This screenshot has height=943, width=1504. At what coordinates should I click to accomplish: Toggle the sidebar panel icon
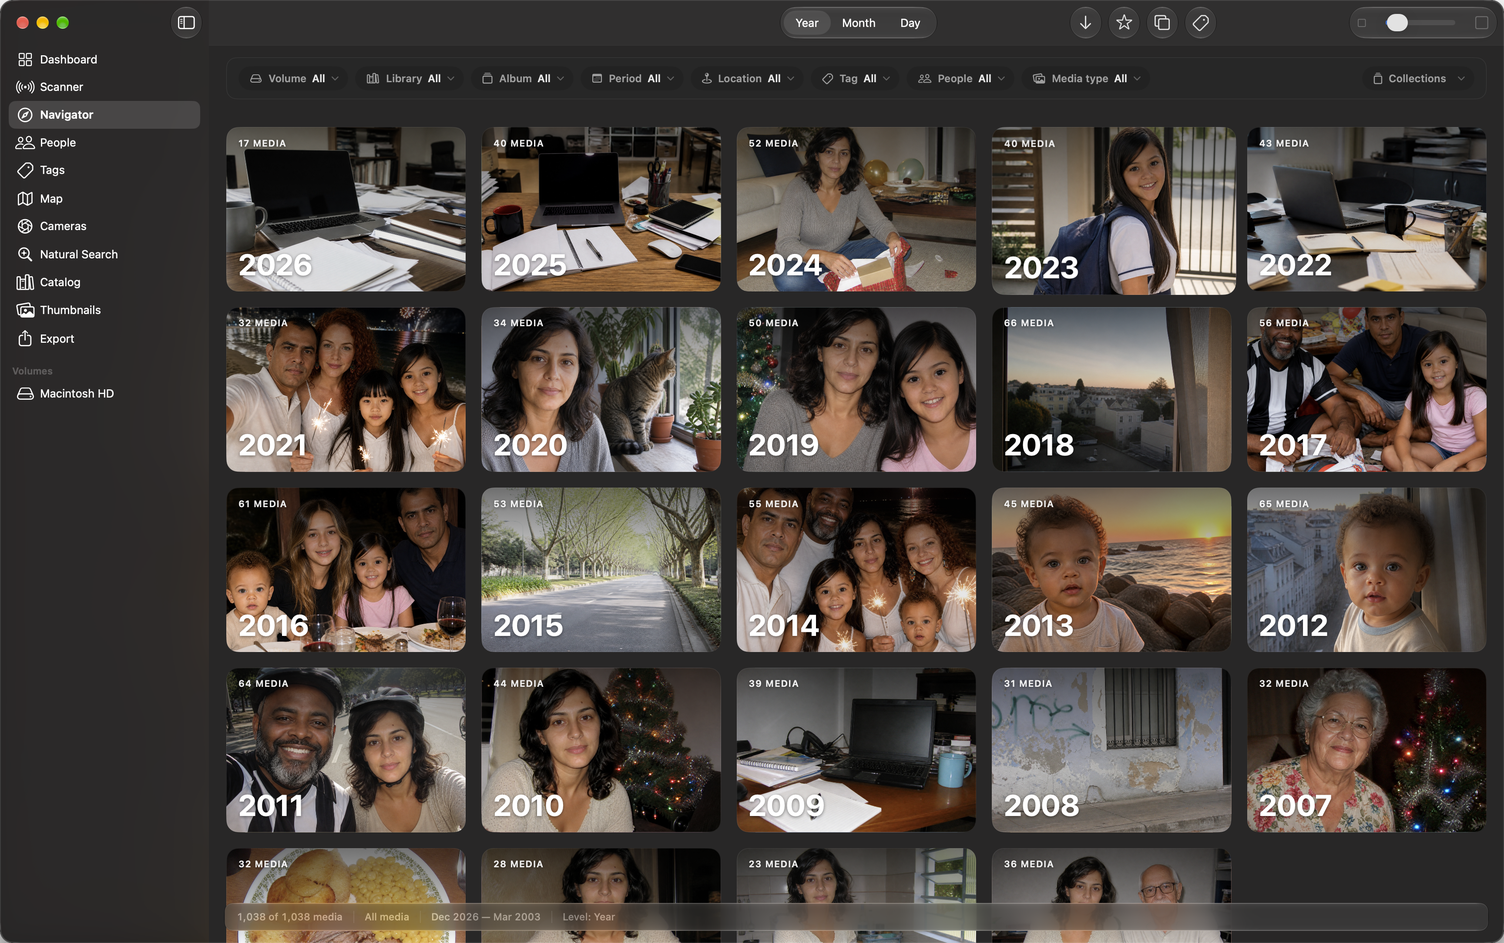point(186,22)
